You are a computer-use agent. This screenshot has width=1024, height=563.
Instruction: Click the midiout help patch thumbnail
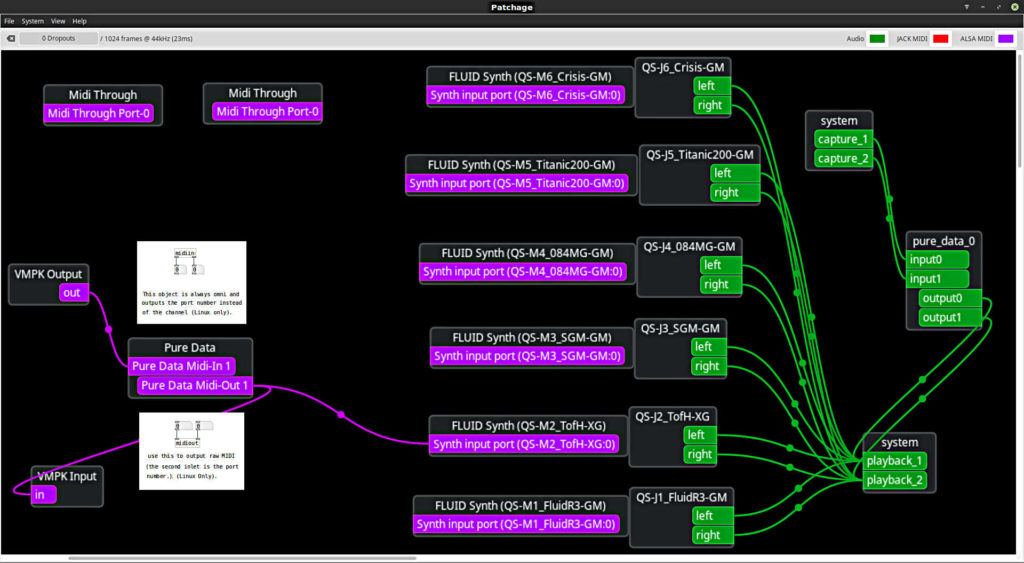(x=191, y=451)
